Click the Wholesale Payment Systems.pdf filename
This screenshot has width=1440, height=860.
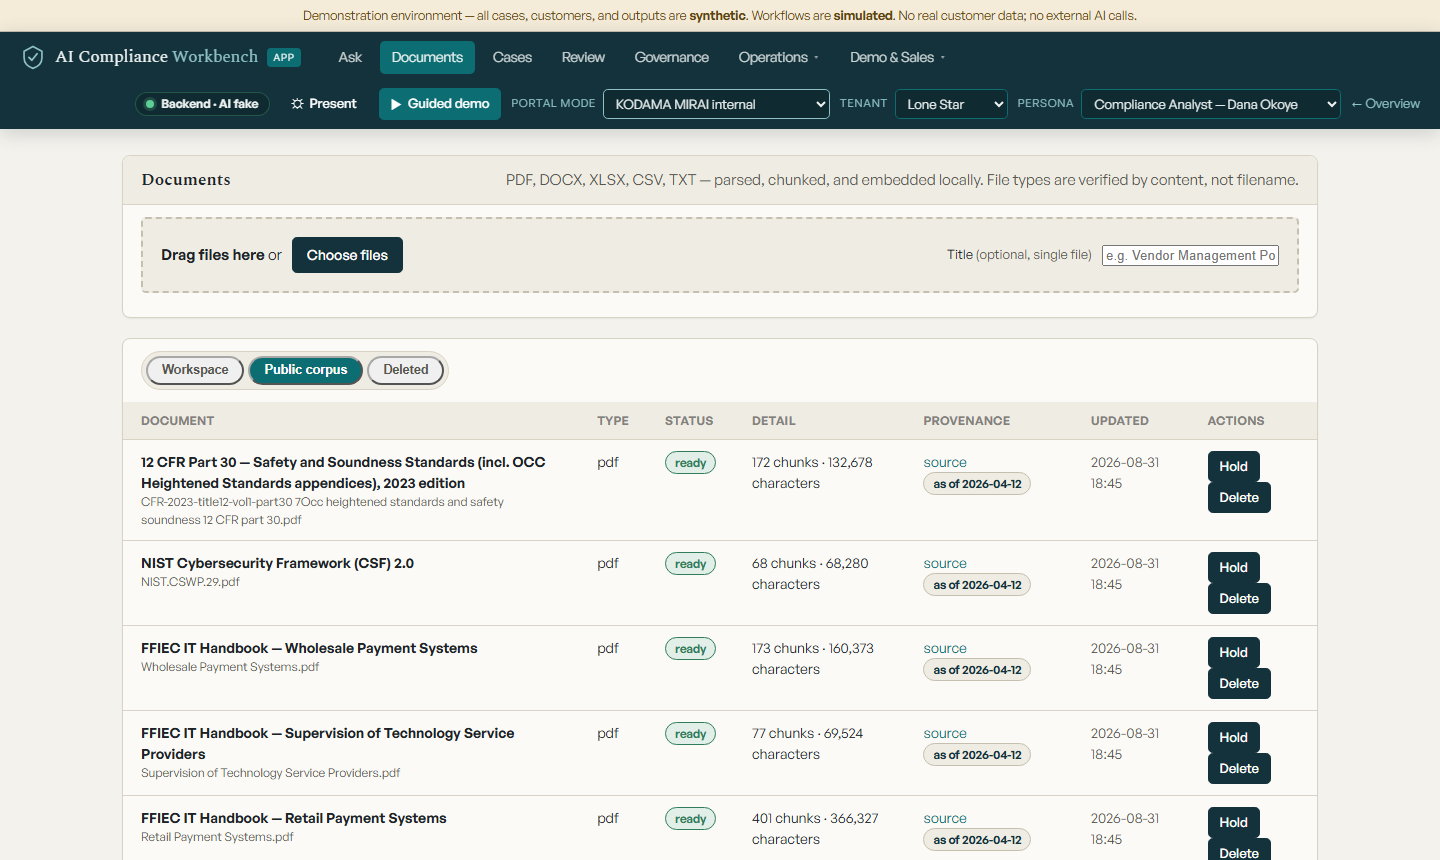coord(230,667)
